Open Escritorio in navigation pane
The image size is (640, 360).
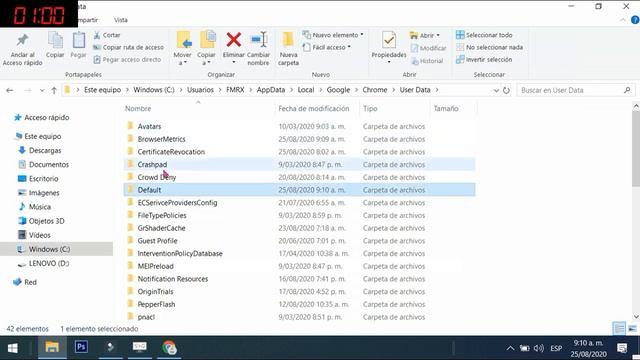[43, 178]
